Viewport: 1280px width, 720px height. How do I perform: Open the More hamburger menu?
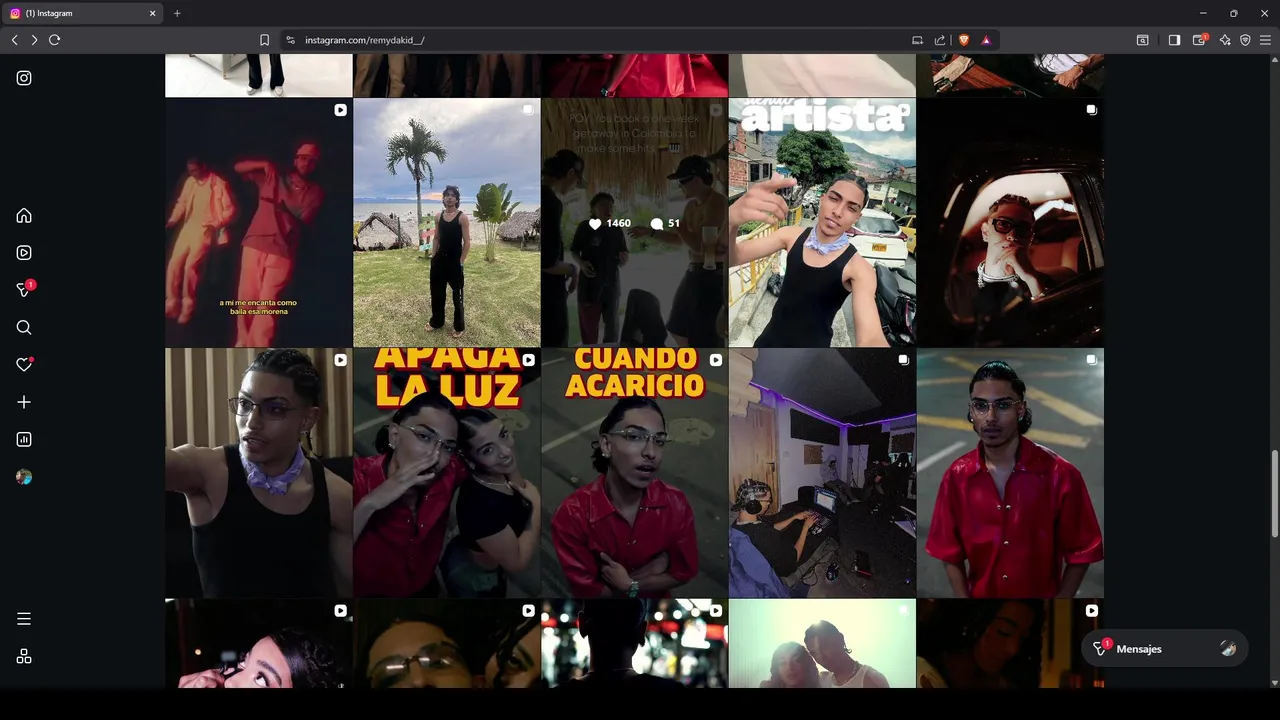24,619
